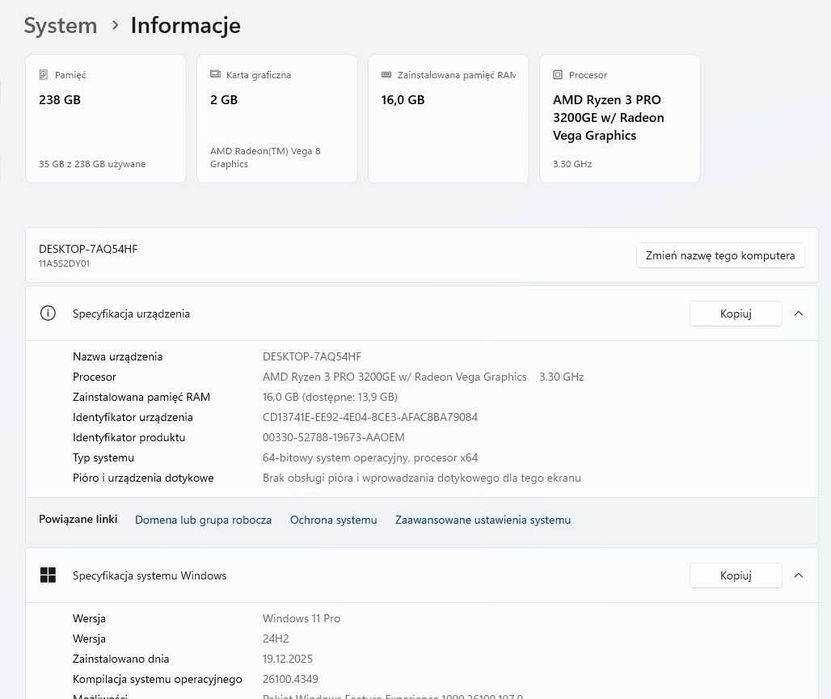Click the Brak obsługi pióra value
Viewport: 831px width, 699px height.
click(x=421, y=477)
